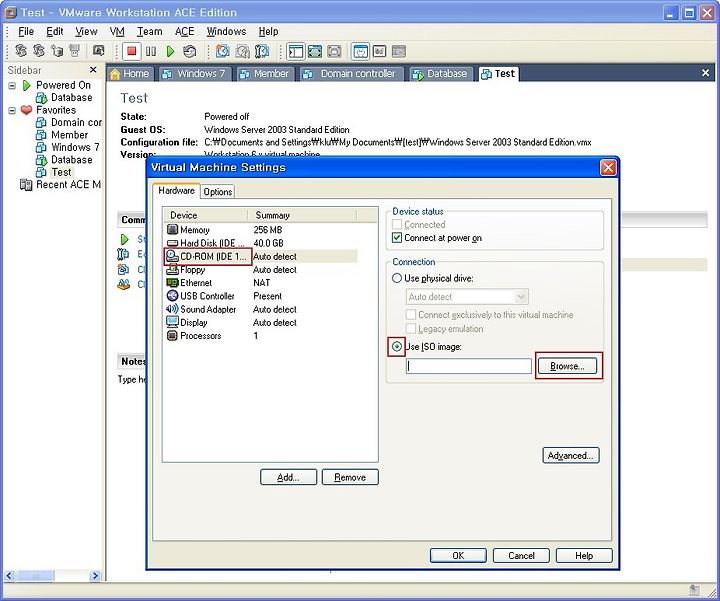Screen dimensions: 720x601
Task: Click the red Power Off toolbar button
Action: [x=132, y=51]
